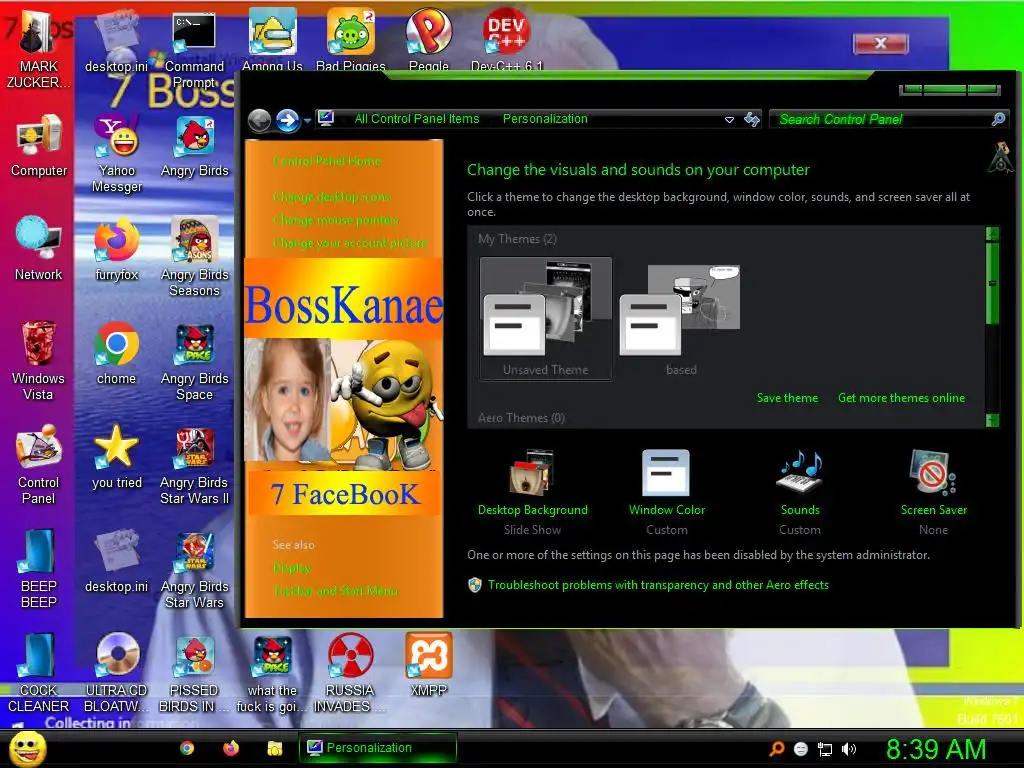Open Troubleshoot transparency and Aero effects
Image resolution: width=1024 pixels, height=768 pixels.
point(658,585)
